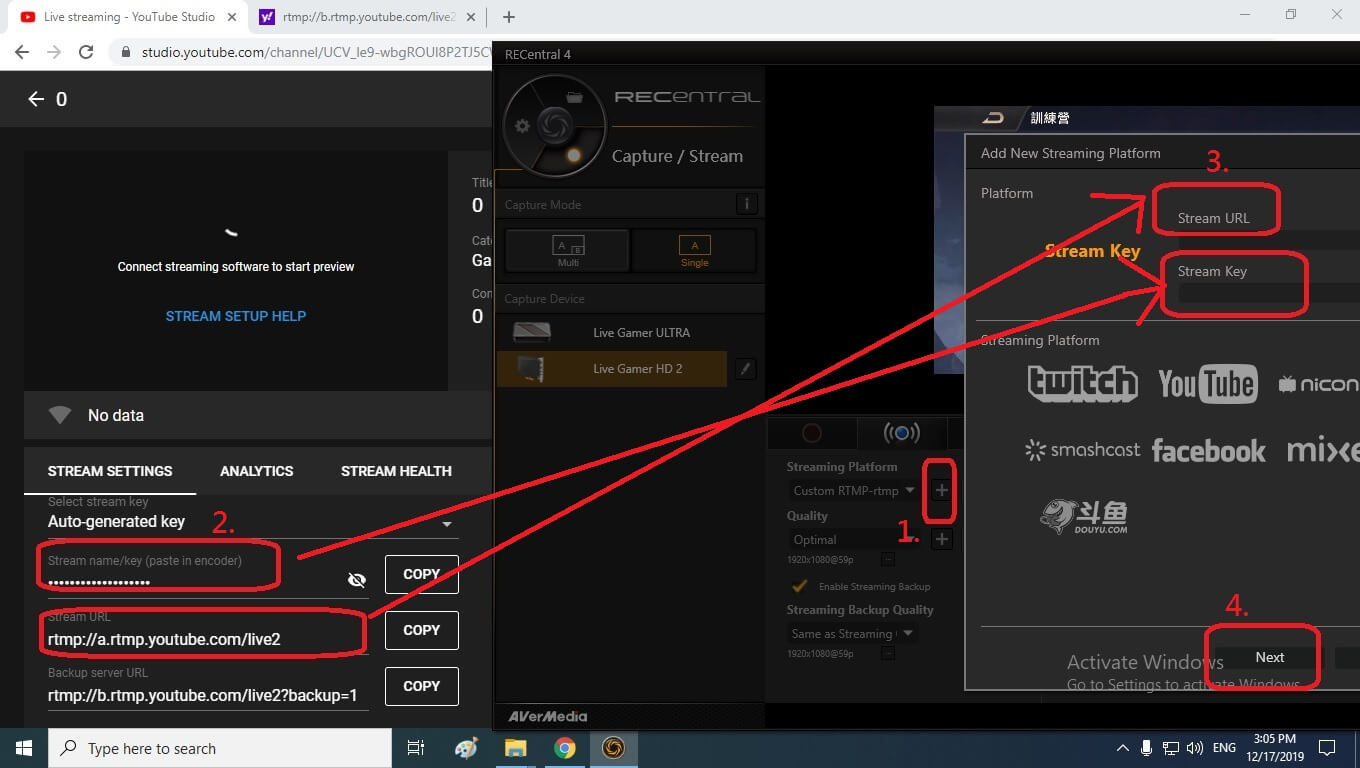Click the RECentral center swirl logo
1360x768 pixels.
553,126
